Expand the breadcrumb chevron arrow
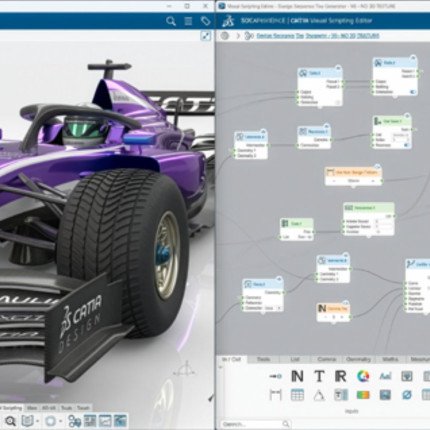This screenshot has width=430, height=430. (238, 36)
